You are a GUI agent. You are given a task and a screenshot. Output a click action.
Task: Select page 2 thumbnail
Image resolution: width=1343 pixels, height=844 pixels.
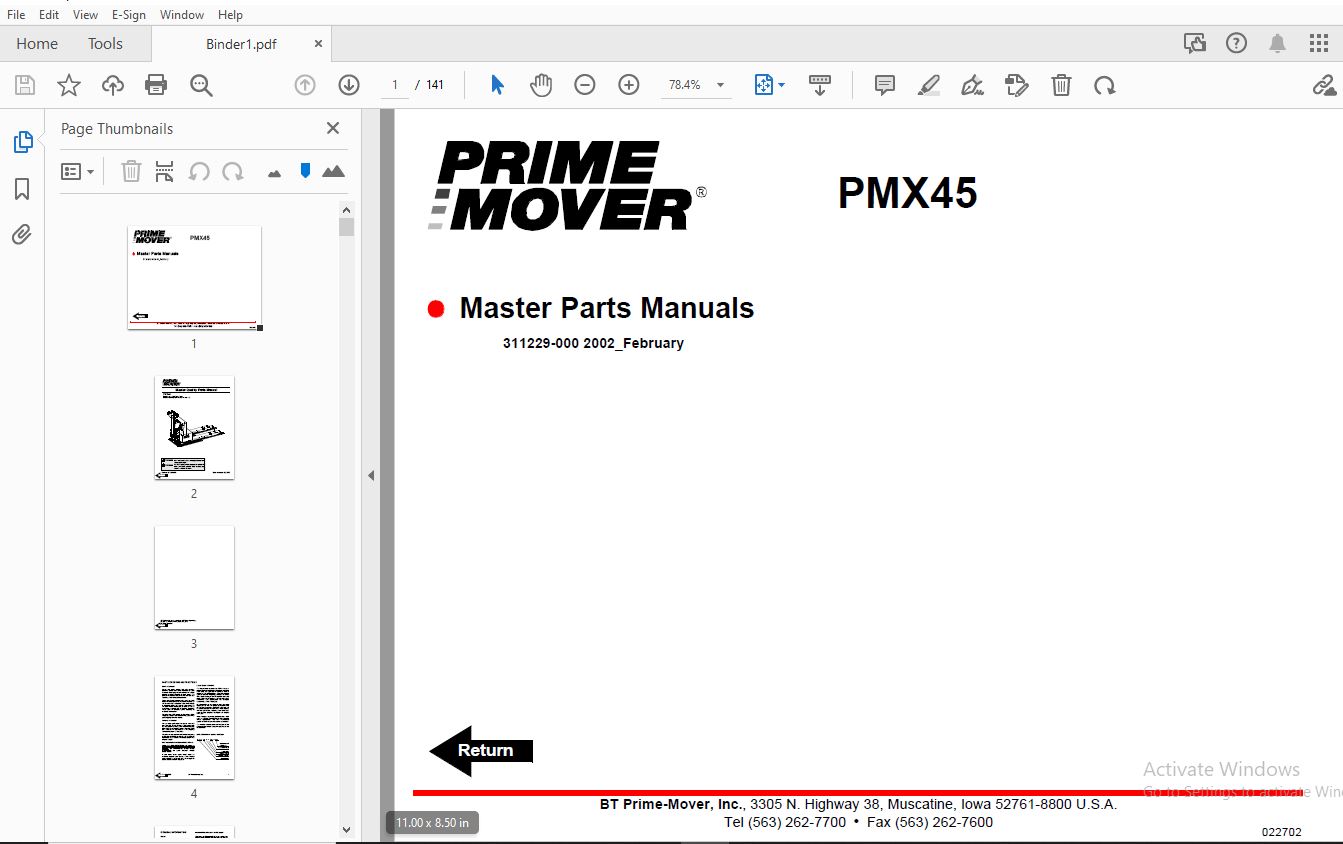point(194,428)
